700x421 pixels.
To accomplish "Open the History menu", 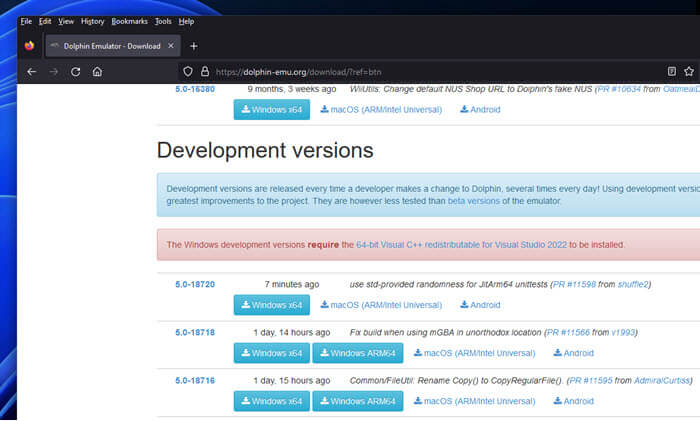I will (92, 21).
